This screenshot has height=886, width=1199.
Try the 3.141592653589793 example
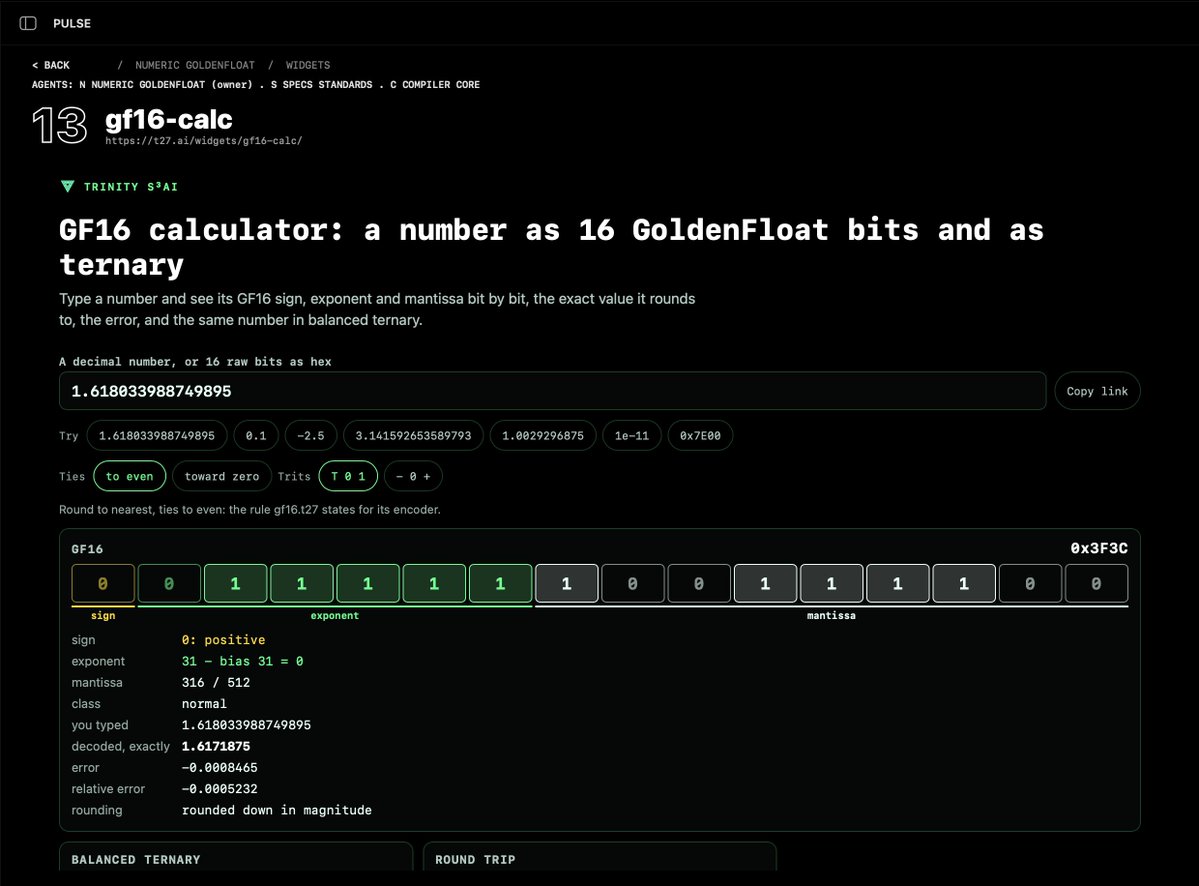(x=413, y=435)
